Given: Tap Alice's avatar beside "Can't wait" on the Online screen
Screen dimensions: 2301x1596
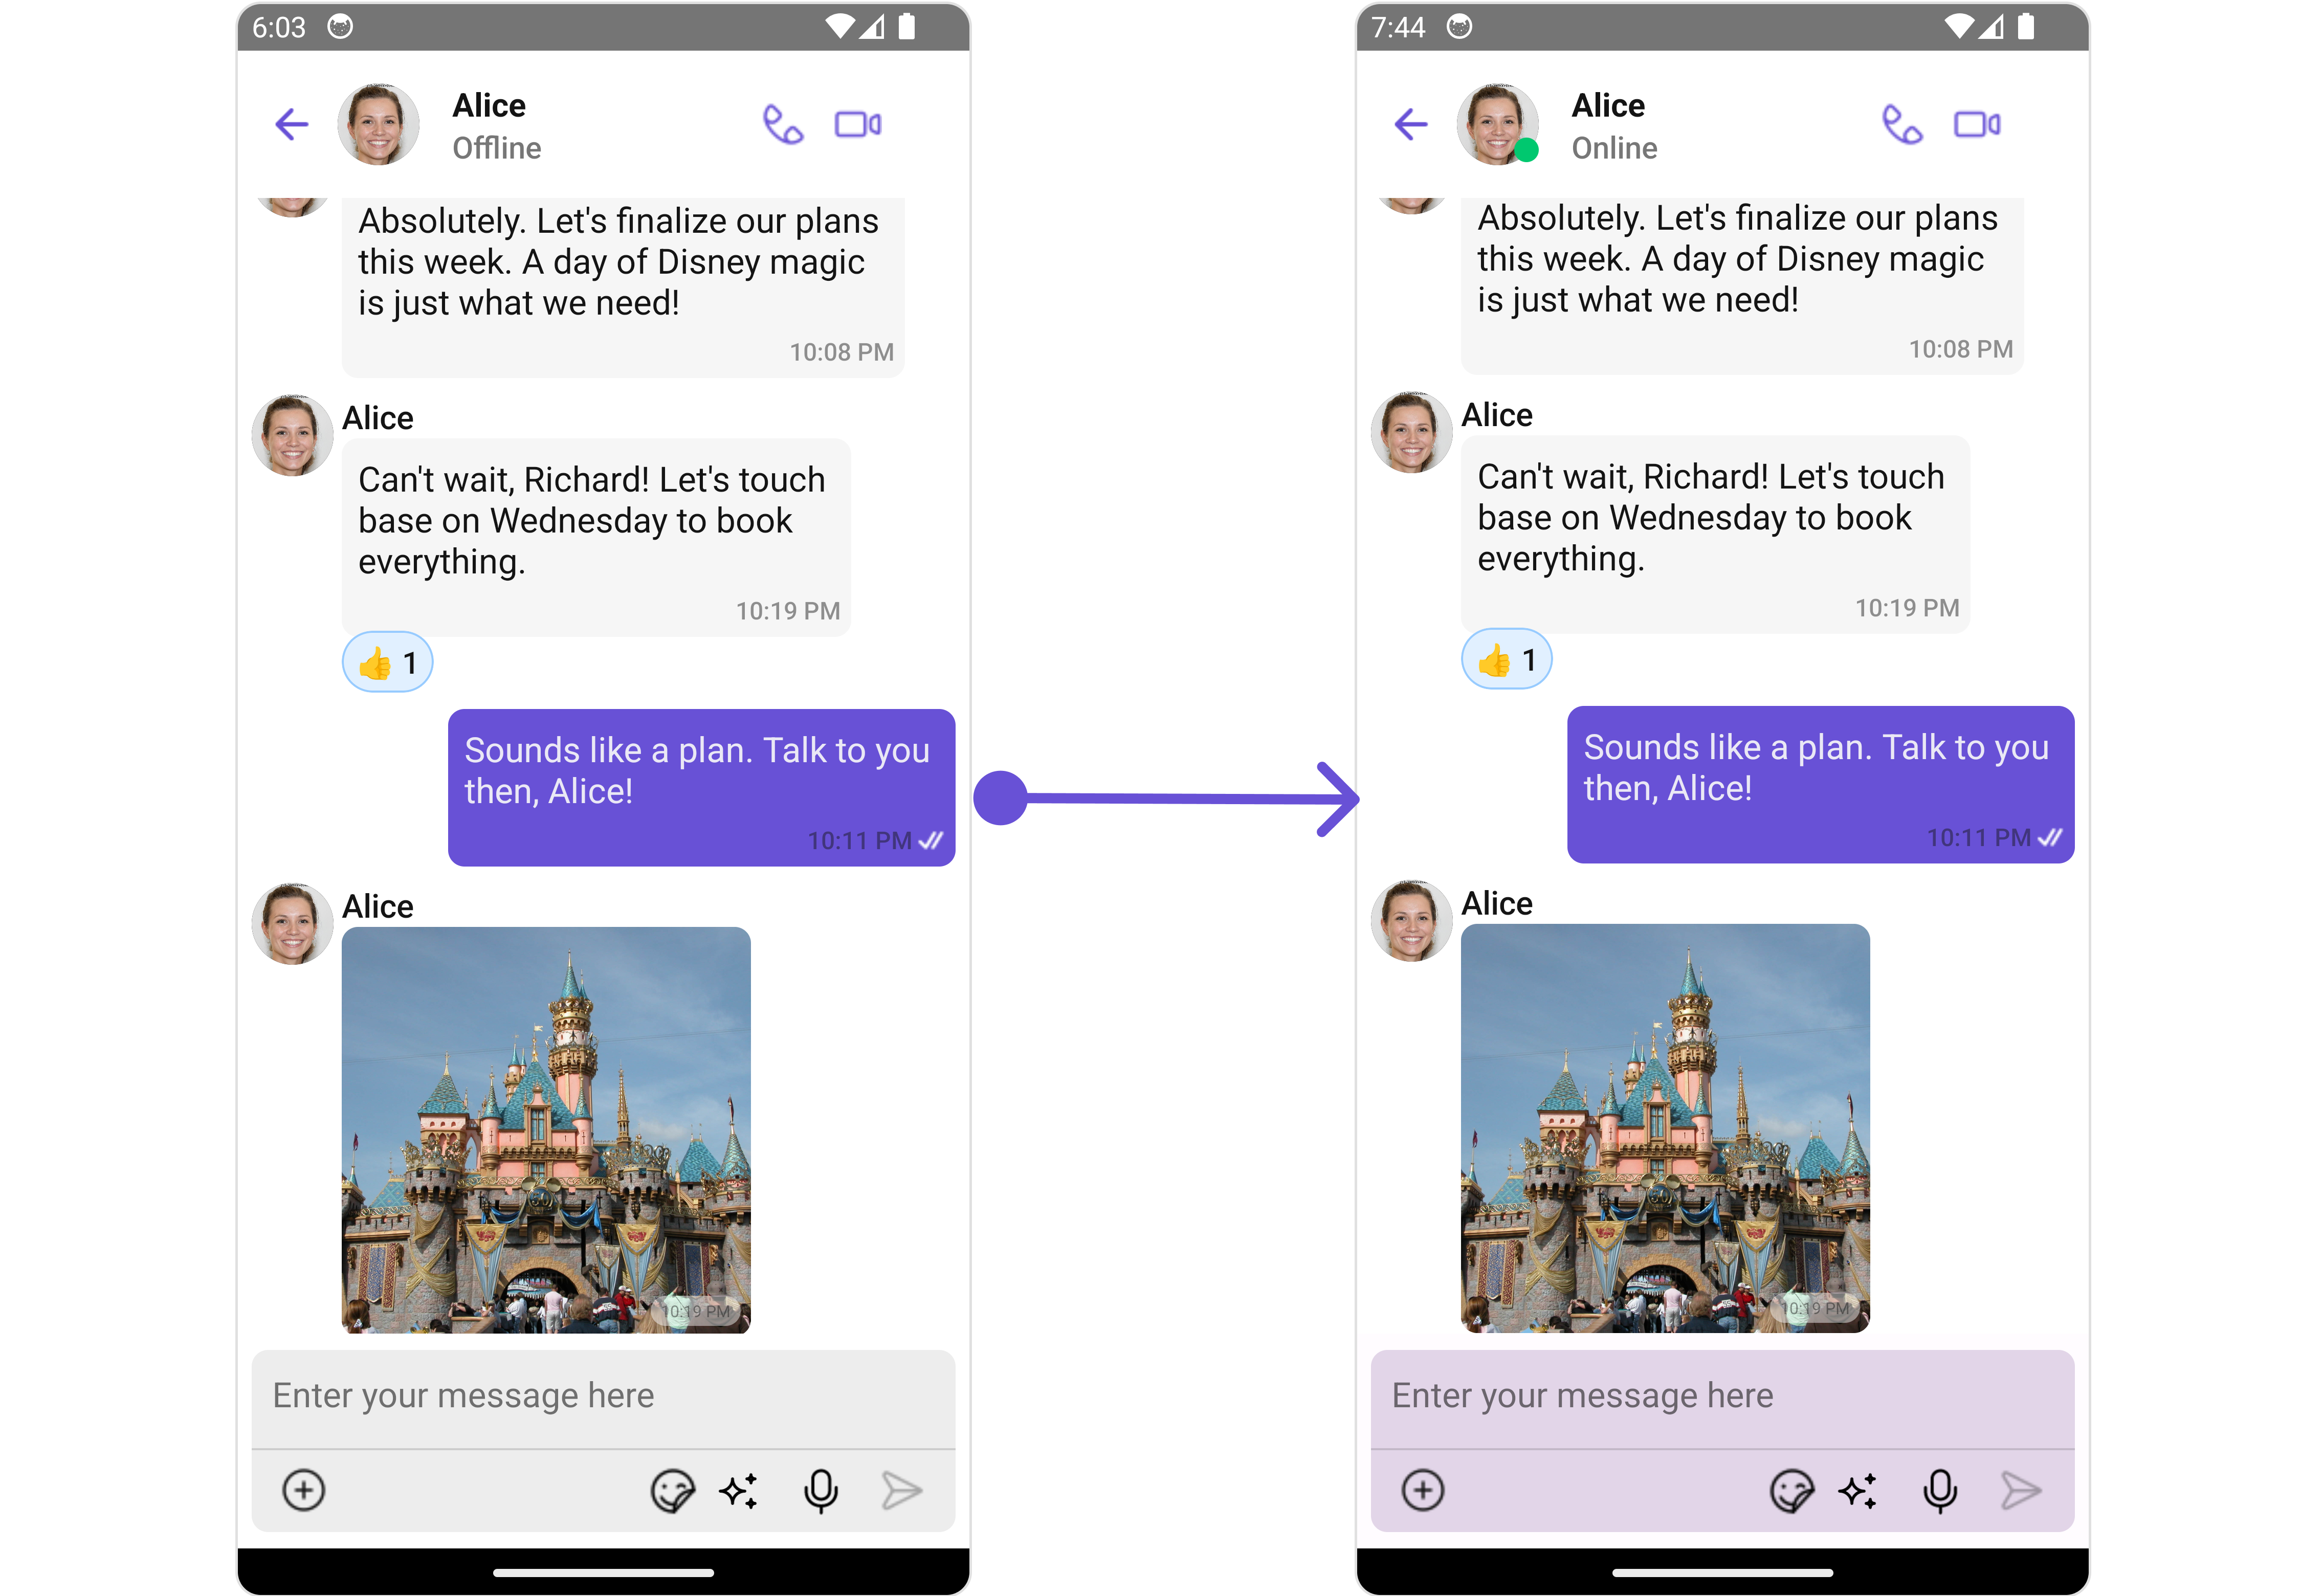Looking at the screenshot, I should point(1411,432).
